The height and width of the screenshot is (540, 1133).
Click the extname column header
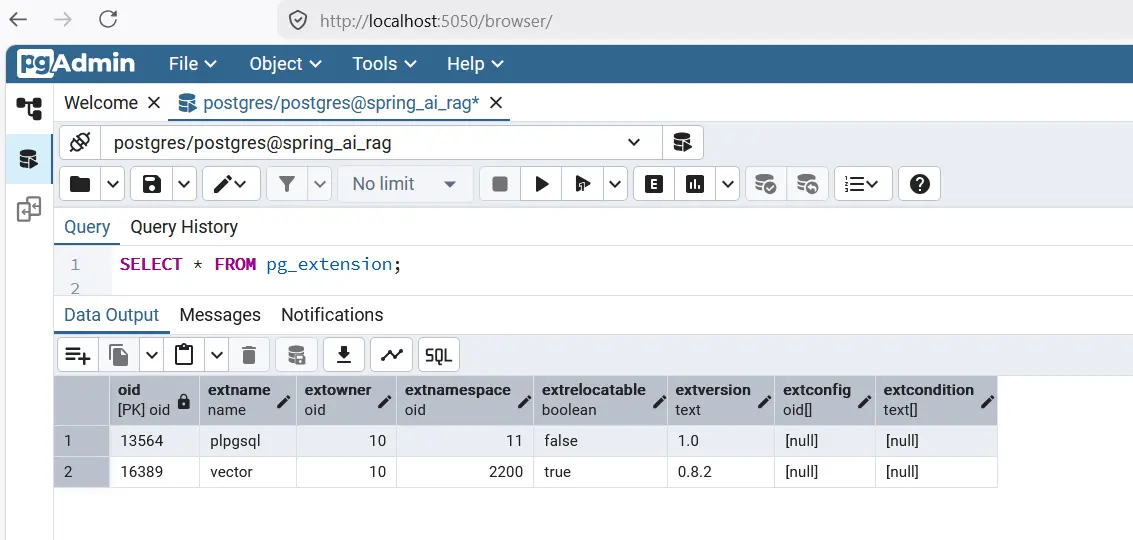pyautogui.click(x=248, y=400)
